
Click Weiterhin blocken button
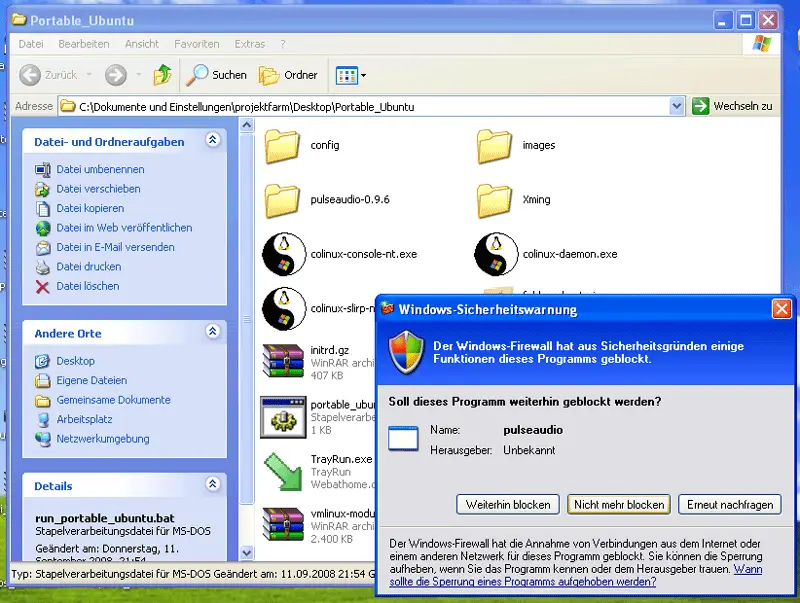(x=508, y=505)
